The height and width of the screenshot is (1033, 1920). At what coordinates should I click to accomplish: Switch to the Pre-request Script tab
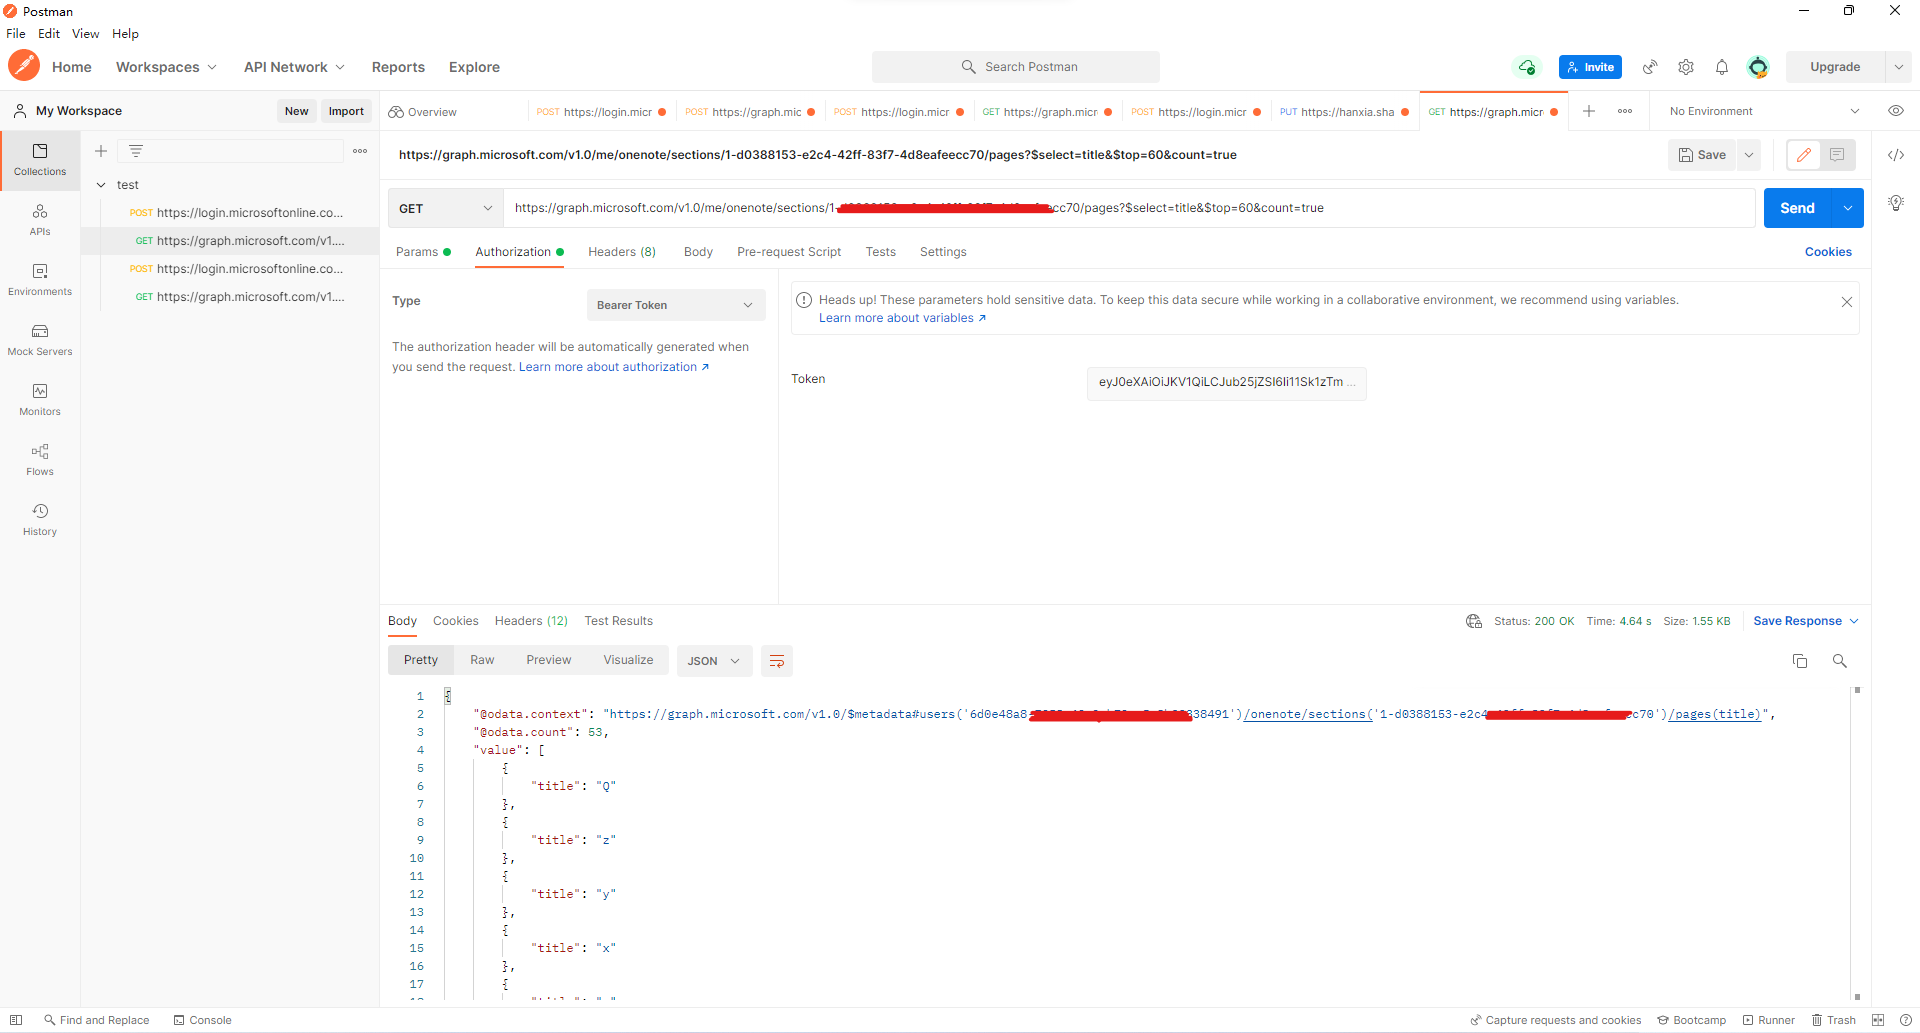tap(788, 252)
